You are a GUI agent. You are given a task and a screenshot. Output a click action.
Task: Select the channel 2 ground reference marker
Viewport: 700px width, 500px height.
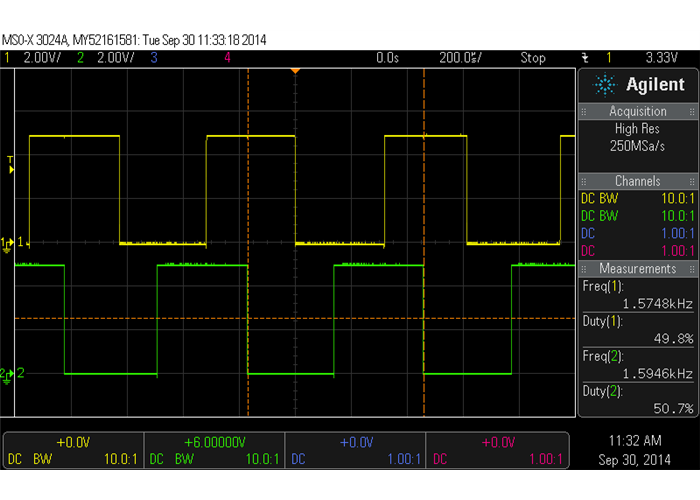(x=8, y=346)
